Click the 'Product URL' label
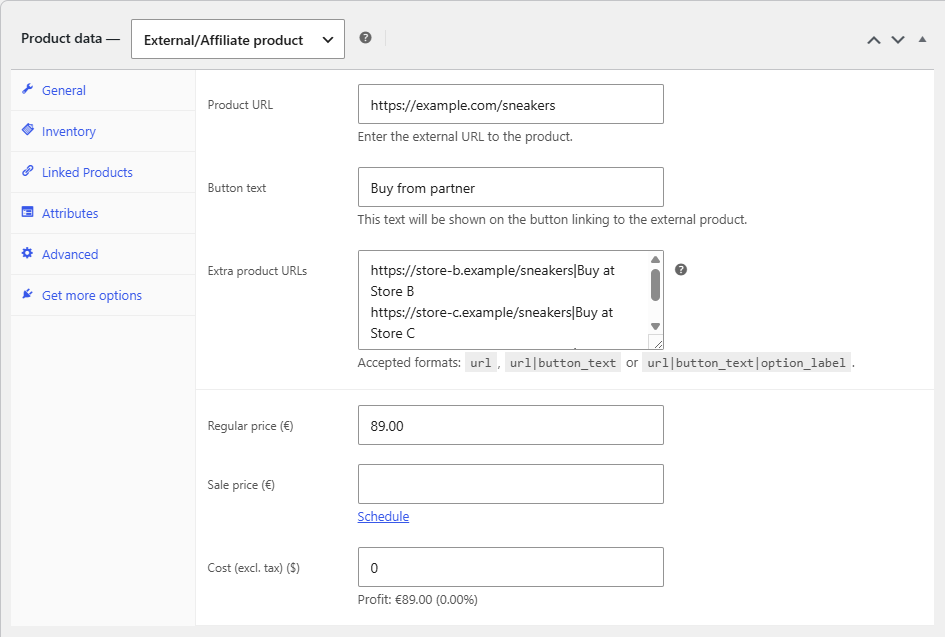Viewport: 945px width, 637px height. (x=240, y=105)
